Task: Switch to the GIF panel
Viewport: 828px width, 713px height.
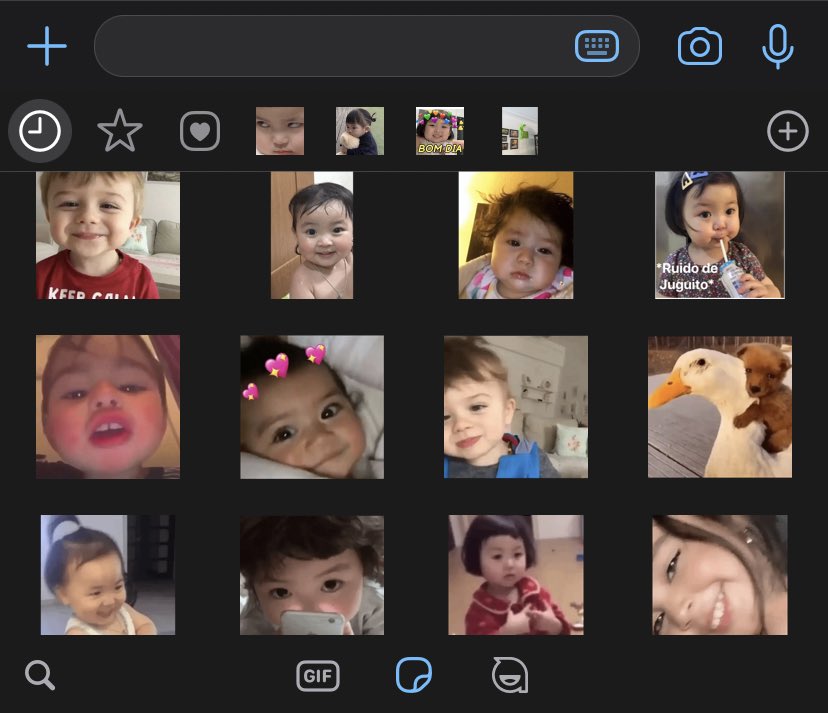Action: [x=318, y=676]
